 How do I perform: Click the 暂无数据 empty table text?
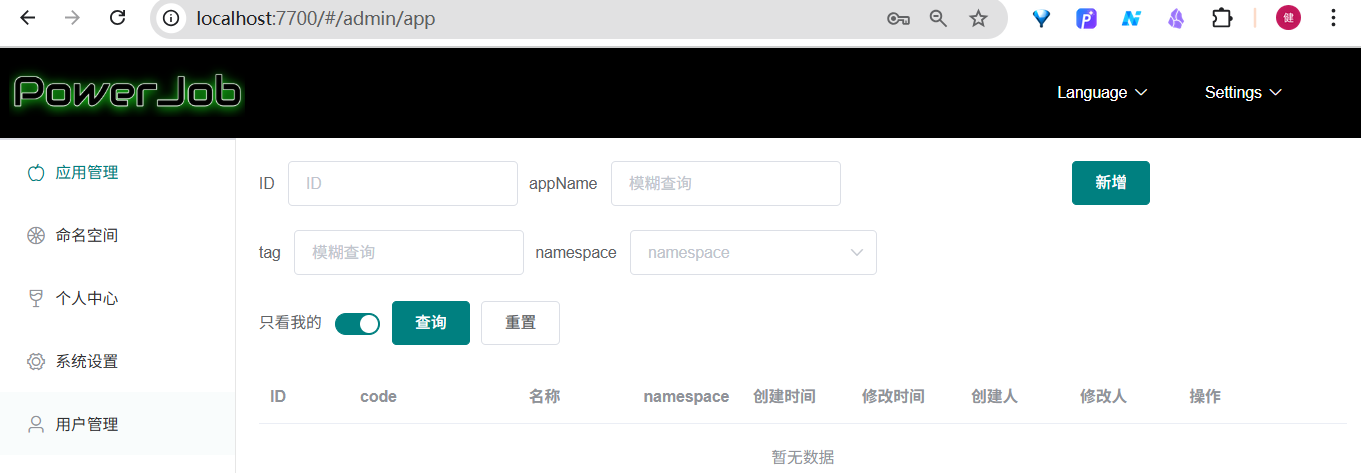click(x=803, y=457)
